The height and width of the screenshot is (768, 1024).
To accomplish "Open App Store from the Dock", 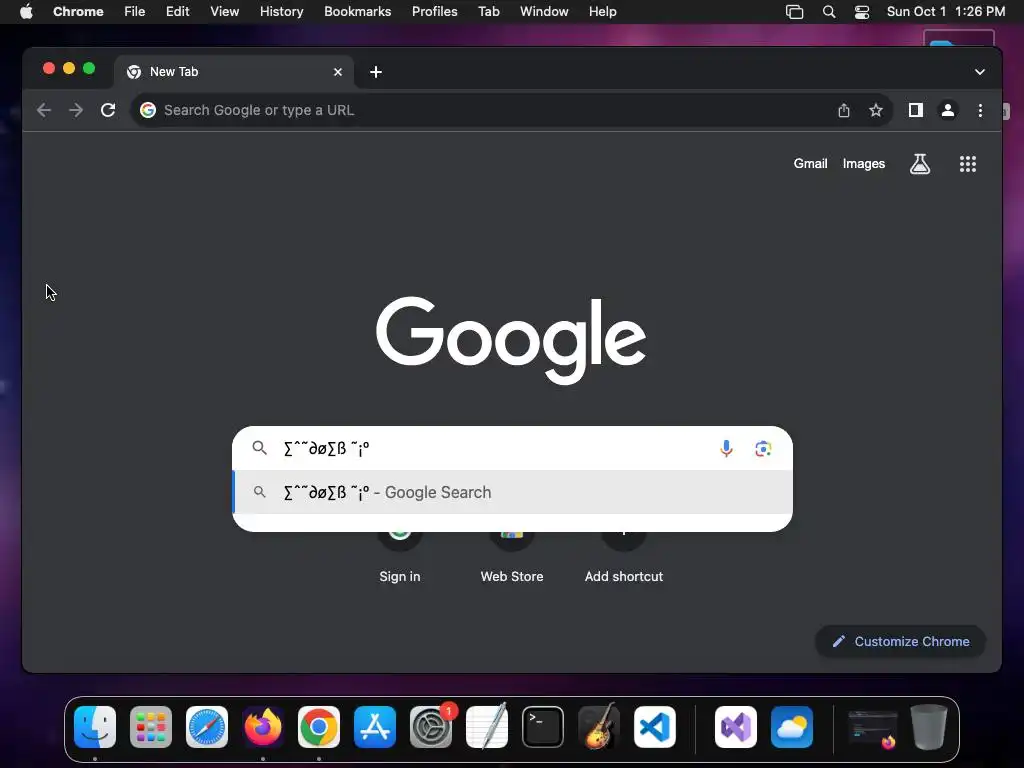I will coord(375,727).
